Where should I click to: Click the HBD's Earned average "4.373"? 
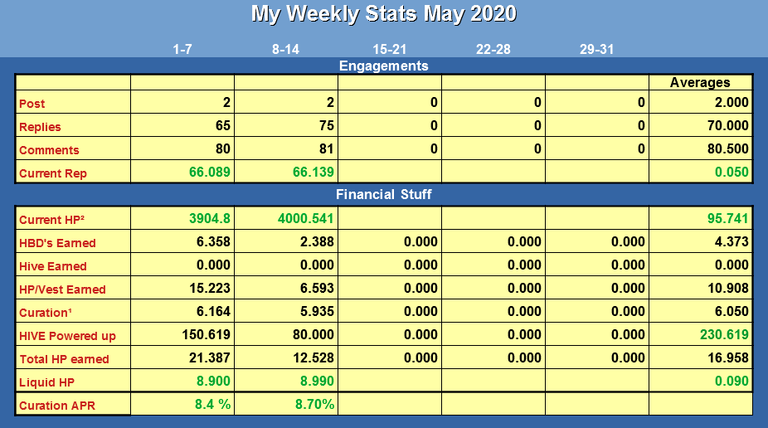click(x=731, y=241)
